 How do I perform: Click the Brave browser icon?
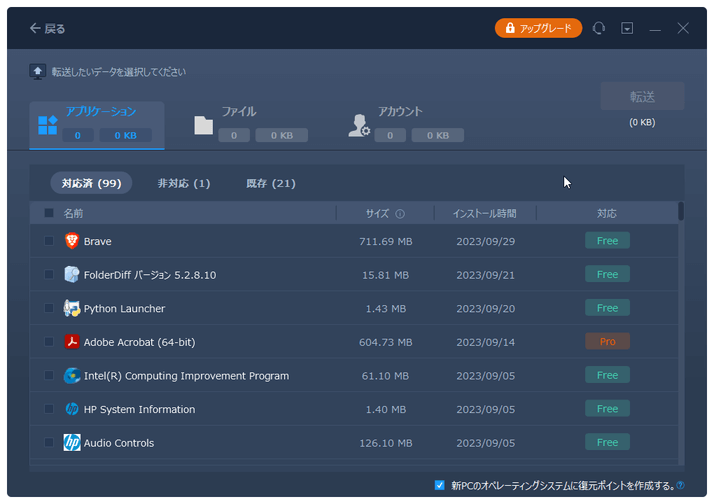pos(72,241)
